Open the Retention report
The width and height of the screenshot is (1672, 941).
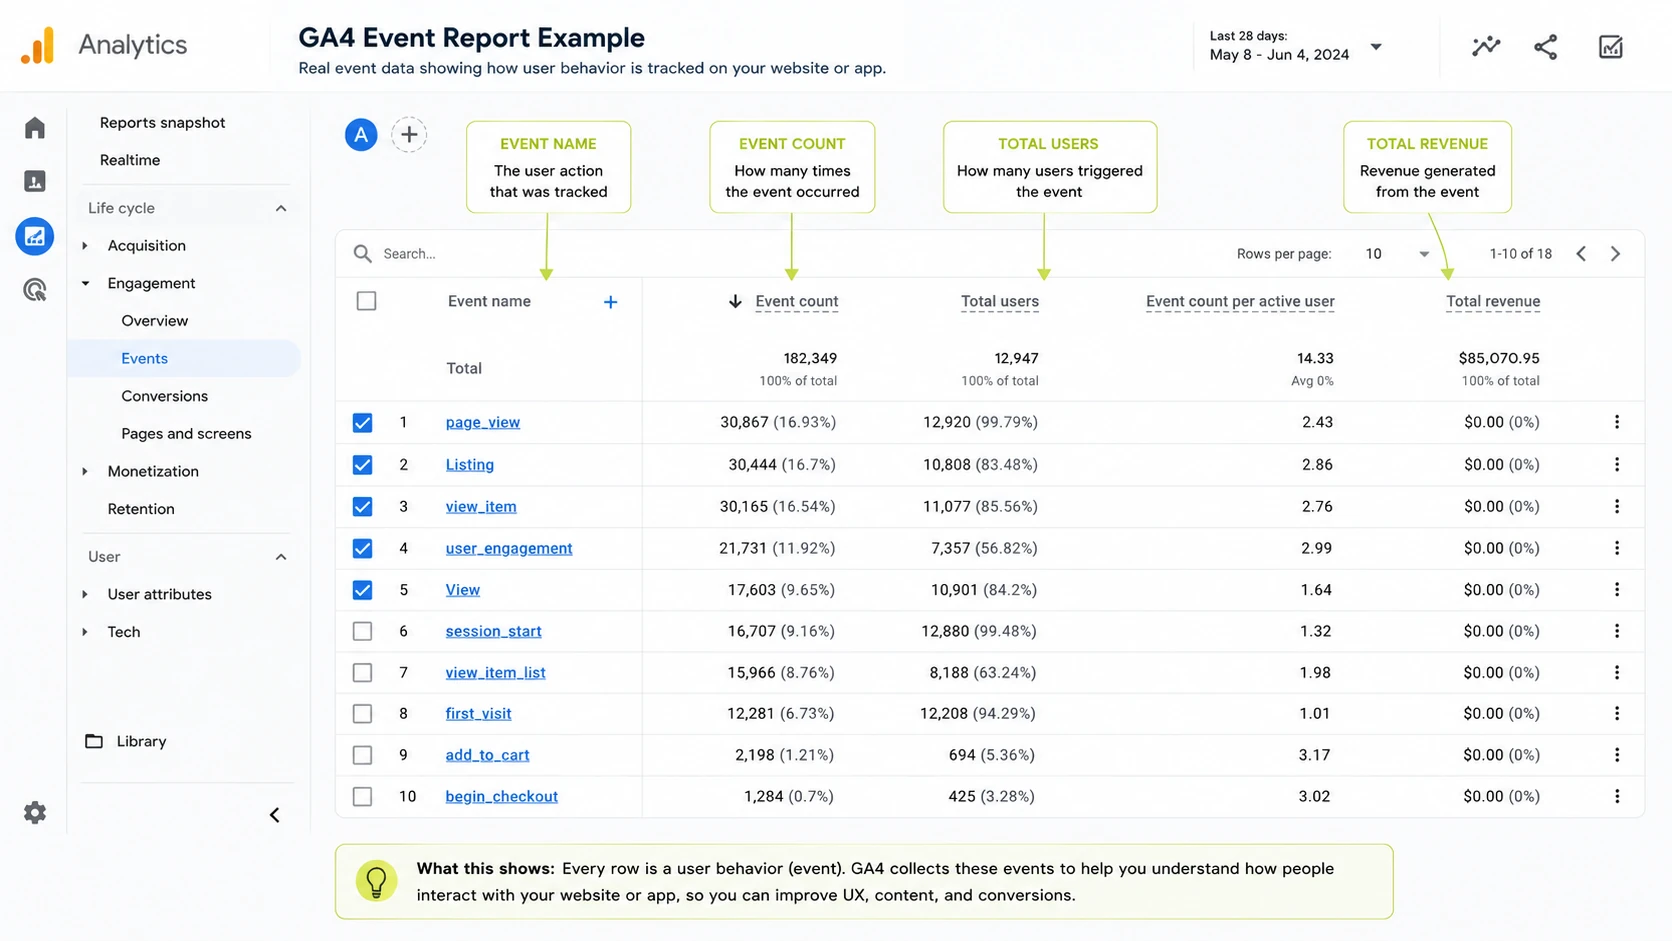pos(141,509)
